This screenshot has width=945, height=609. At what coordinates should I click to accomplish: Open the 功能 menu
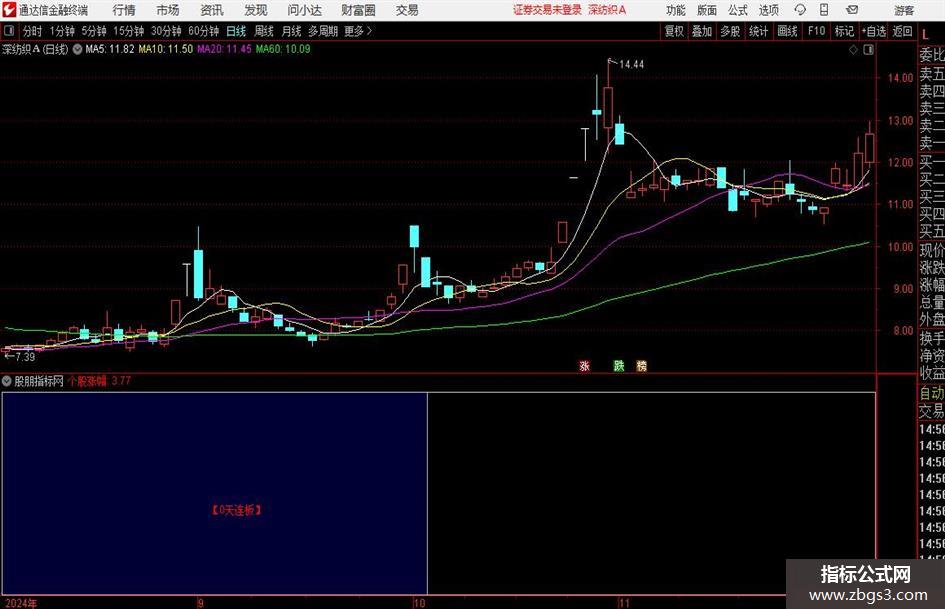click(x=676, y=10)
